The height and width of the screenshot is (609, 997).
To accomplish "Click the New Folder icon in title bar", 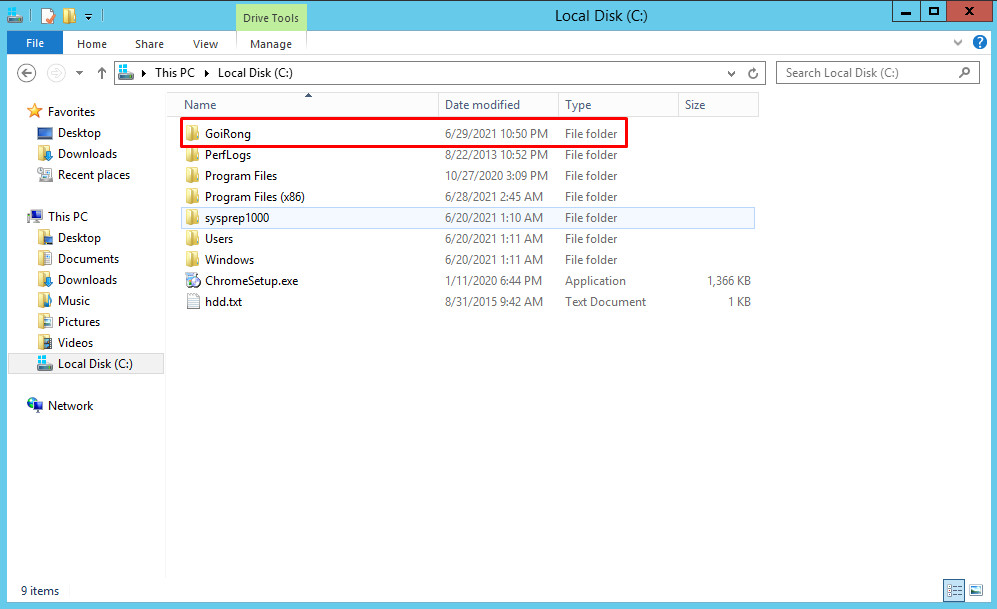I will pyautogui.click(x=68, y=15).
